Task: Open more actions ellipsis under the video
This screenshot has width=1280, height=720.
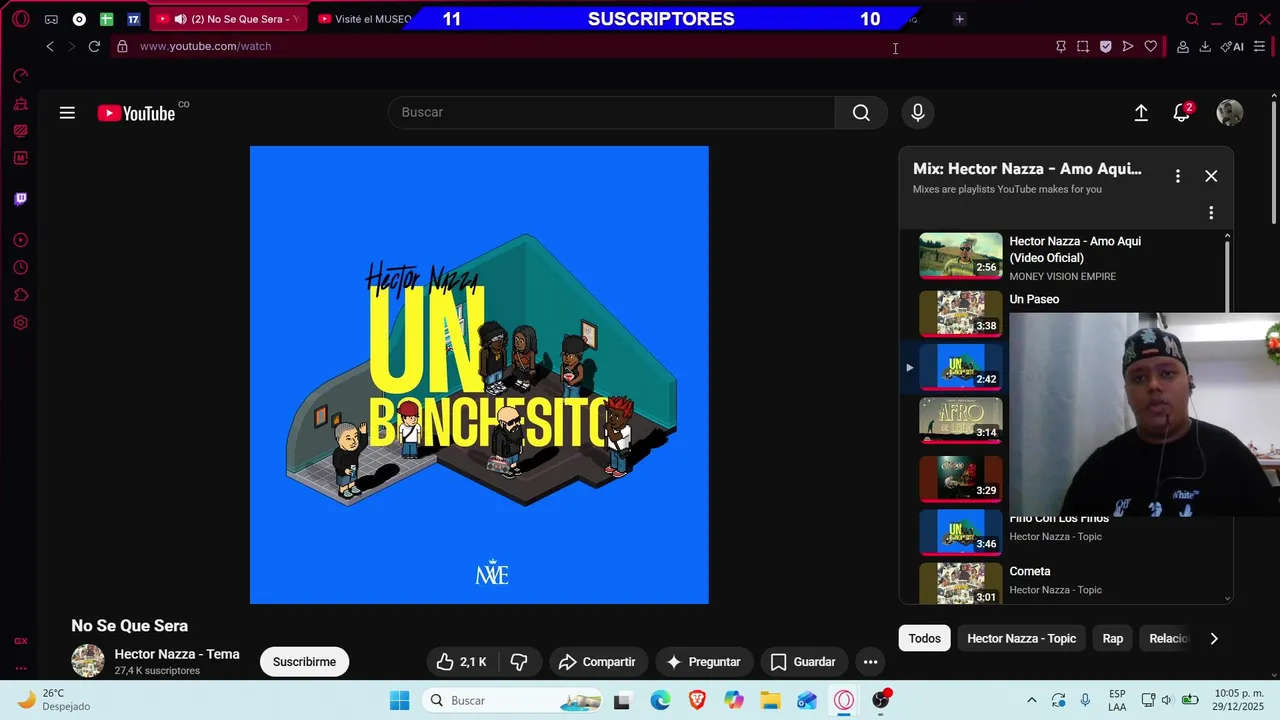Action: pos(870,662)
